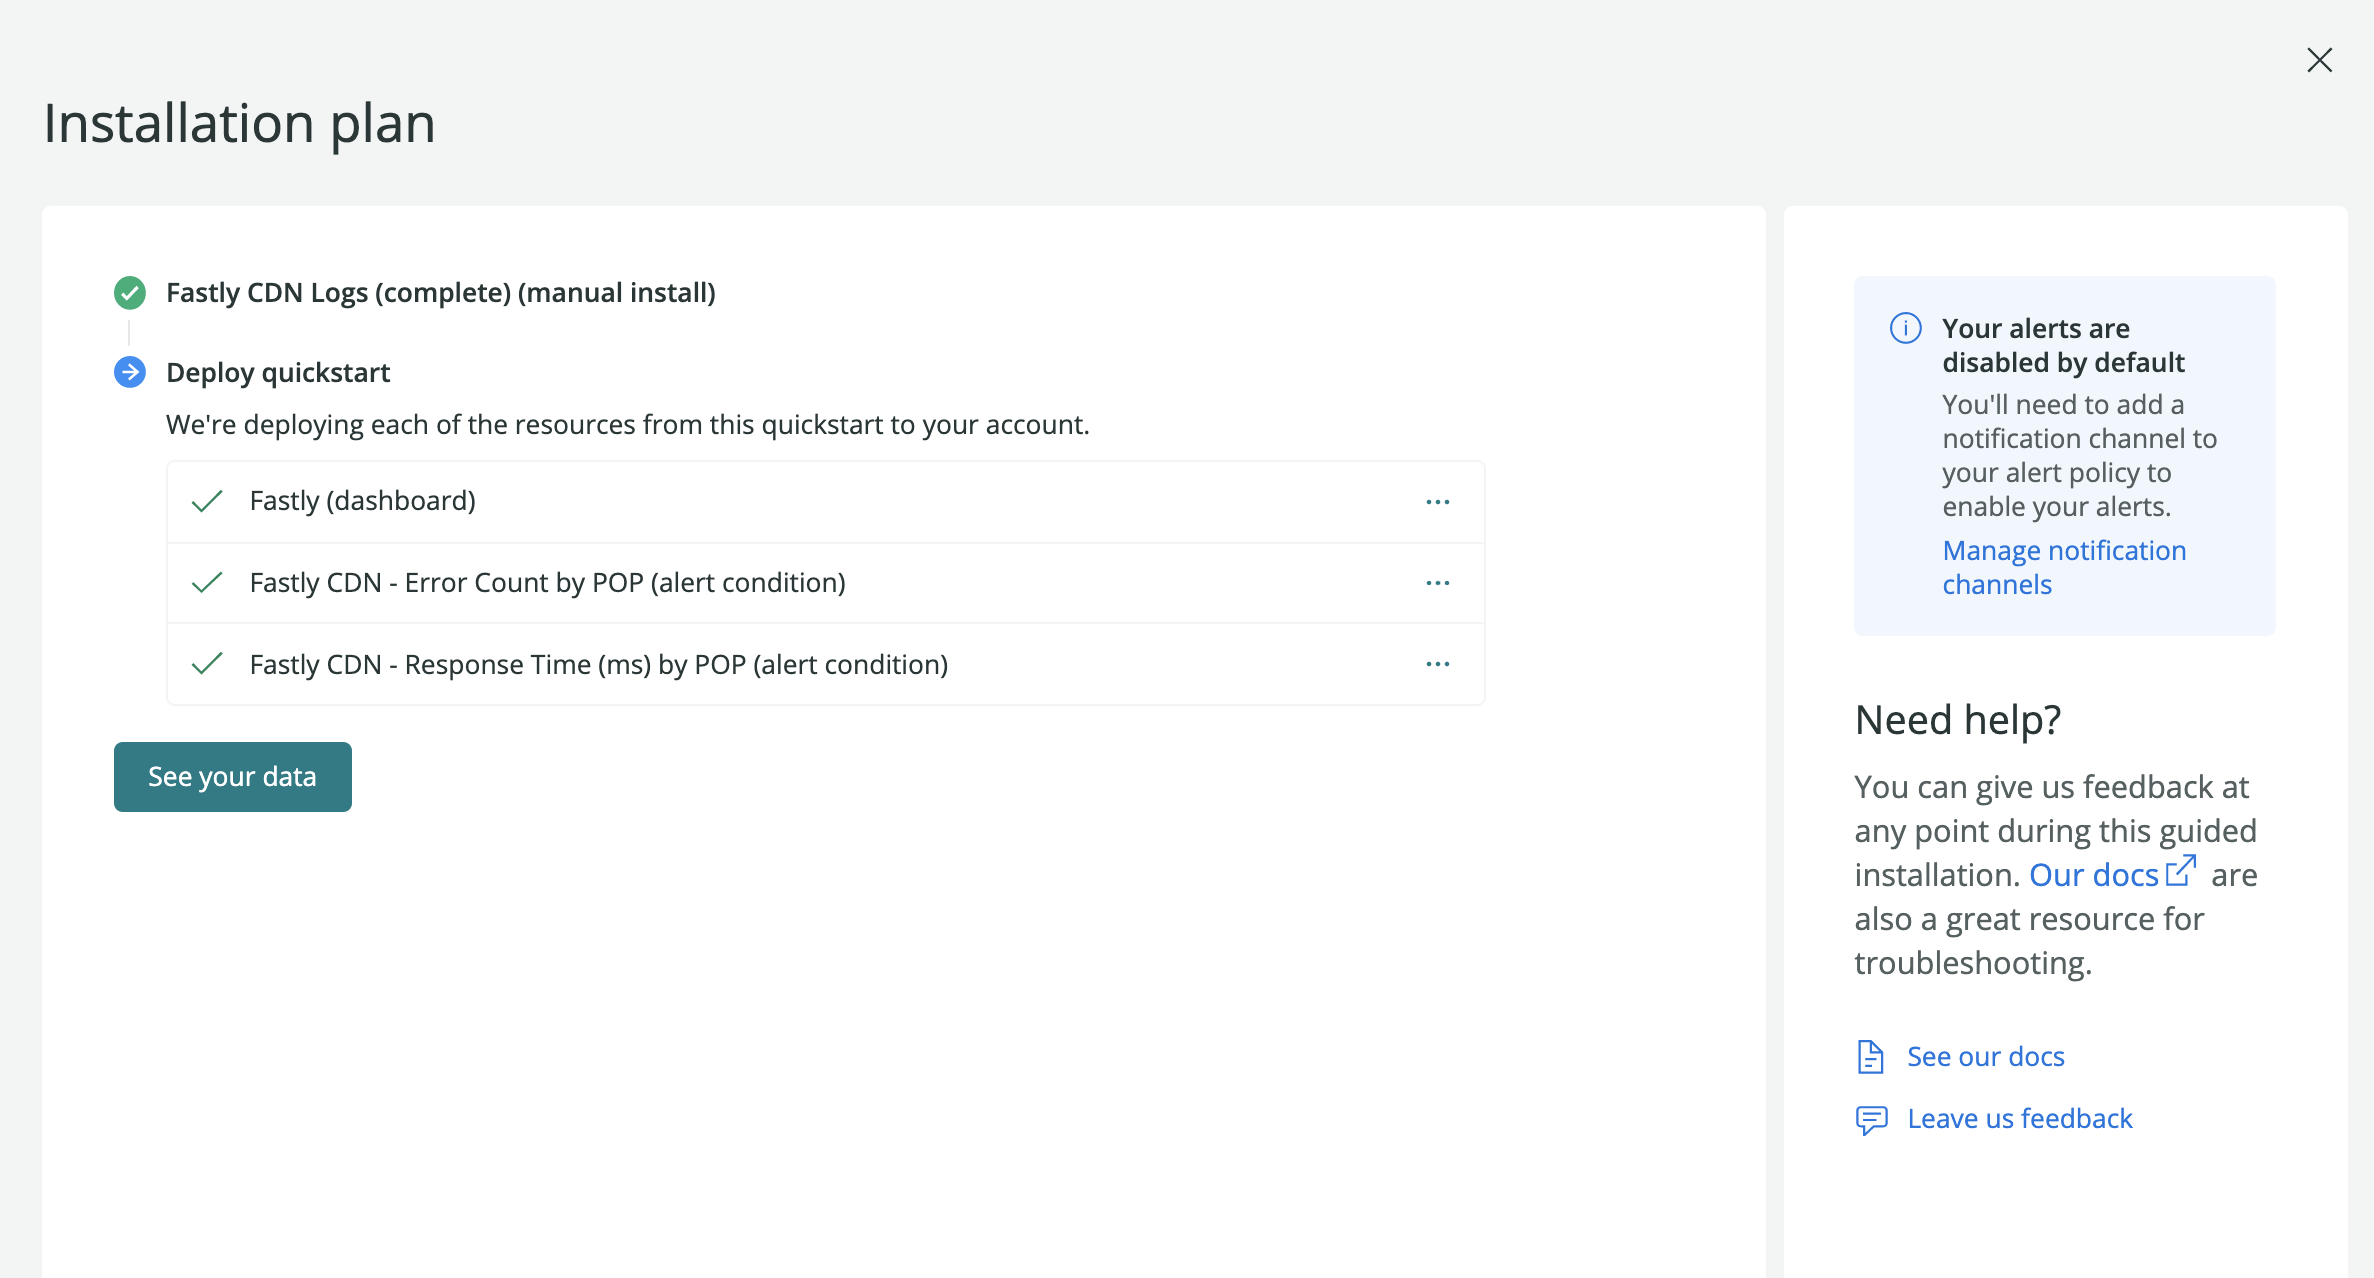Select the Fastly CDN Logs complete step

click(x=441, y=292)
